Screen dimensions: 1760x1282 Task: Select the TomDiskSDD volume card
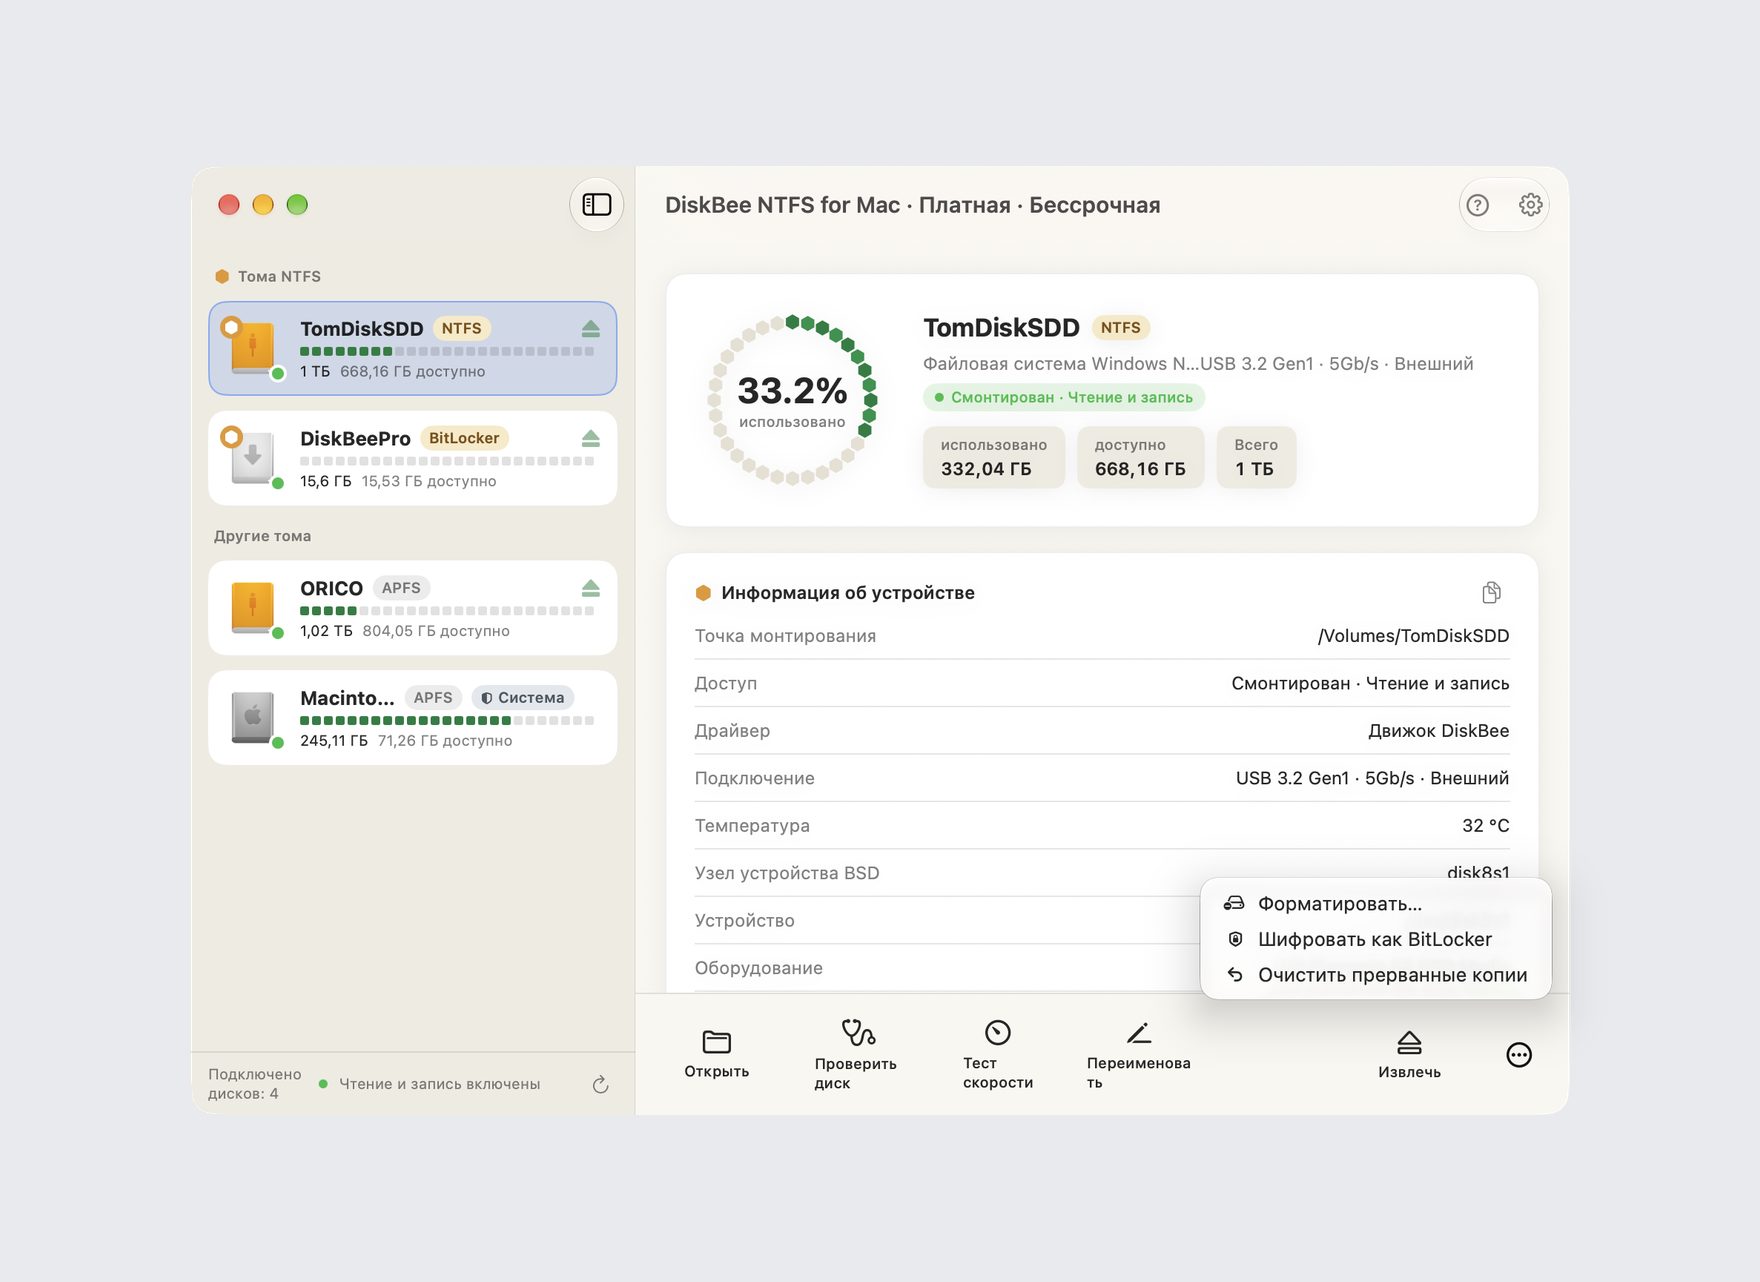[x=413, y=348]
